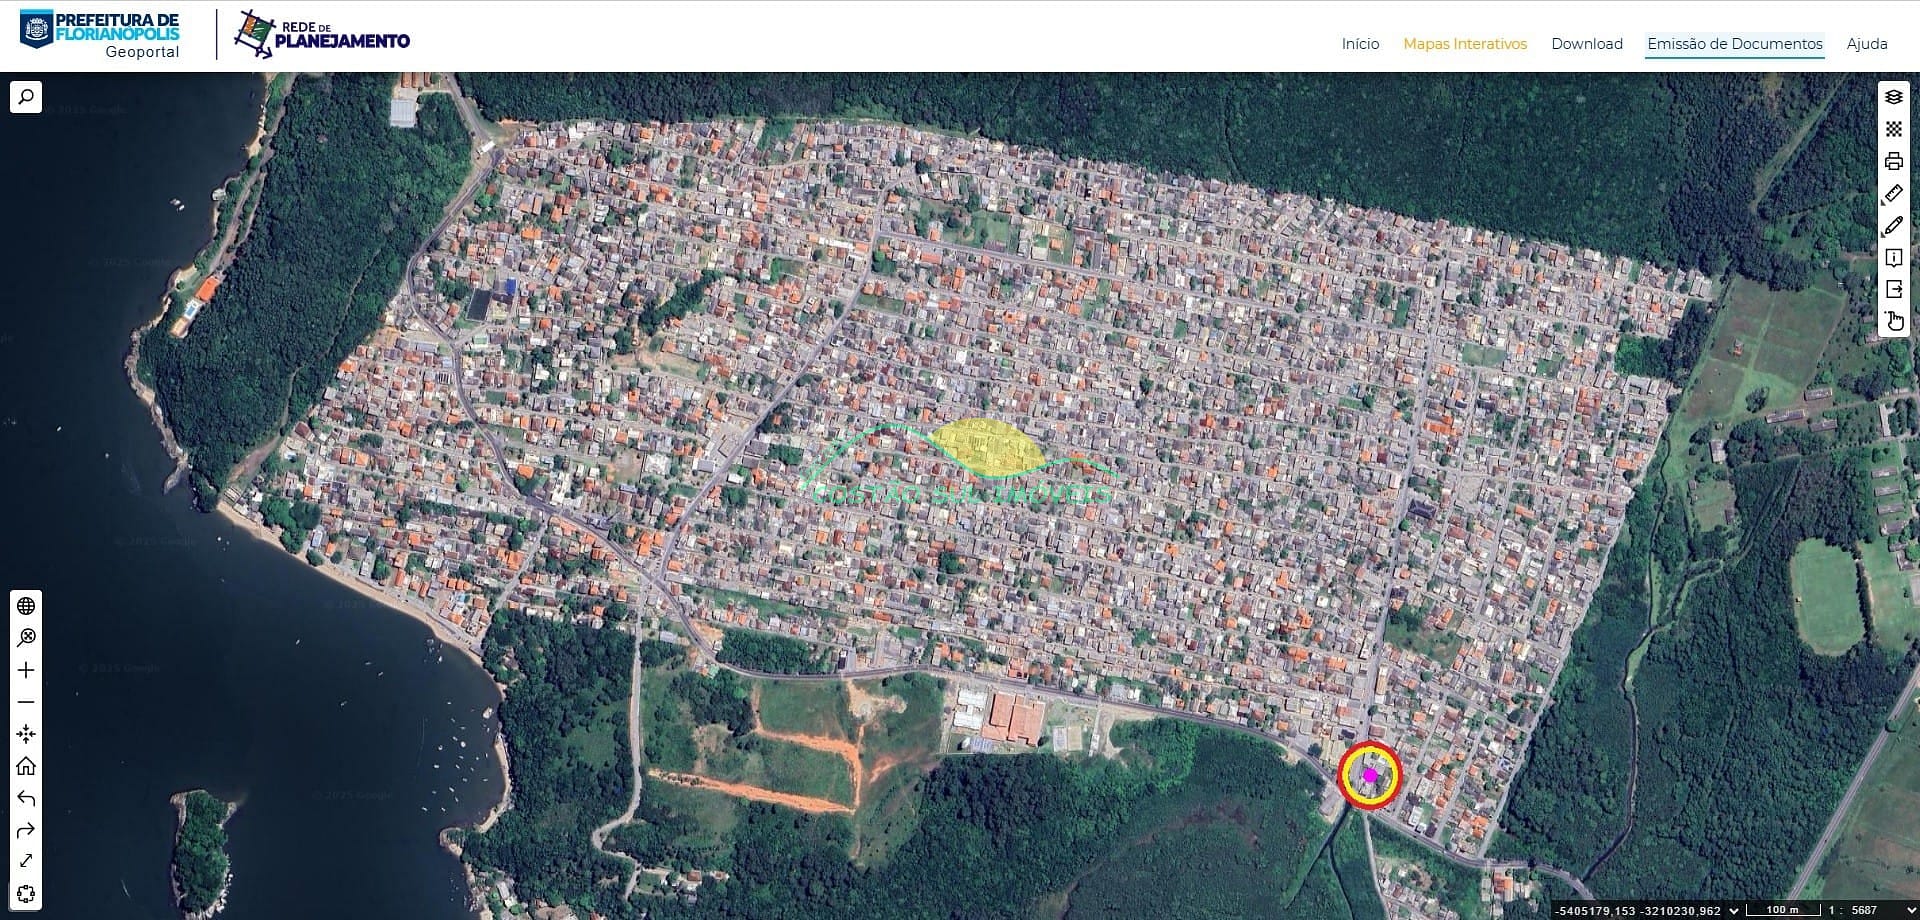The image size is (1920, 920).
Task: Return to the home map extent
Action: pyautogui.click(x=26, y=766)
